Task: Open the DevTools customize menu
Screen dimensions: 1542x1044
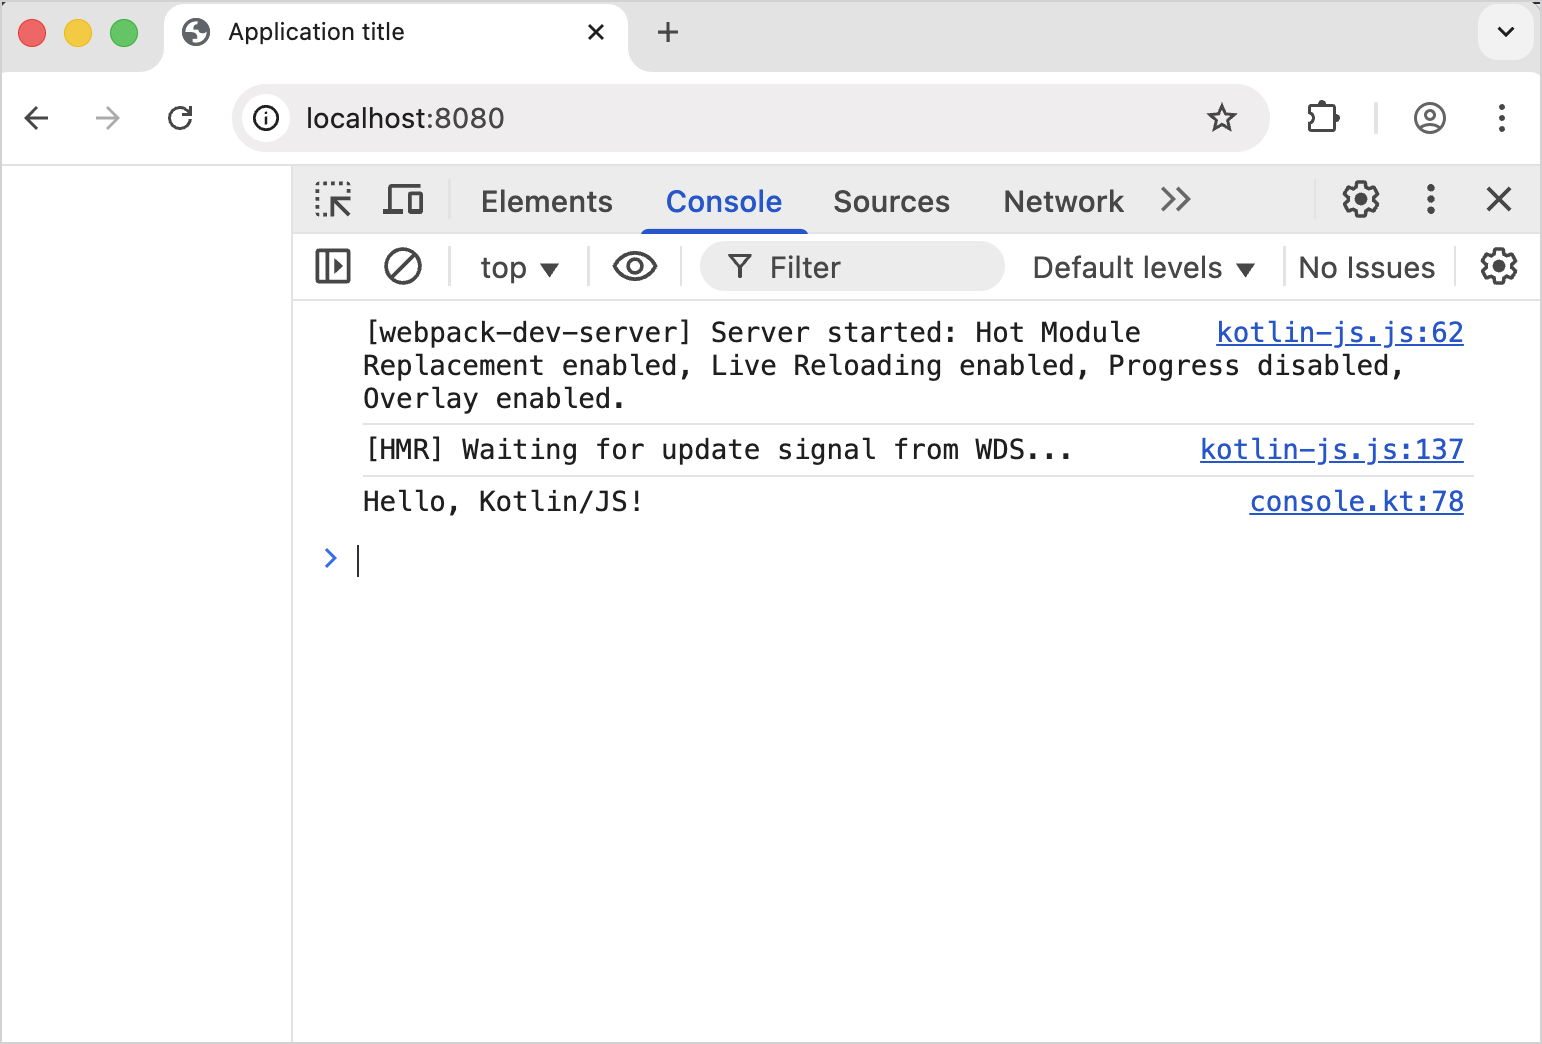Action: (x=1431, y=199)
